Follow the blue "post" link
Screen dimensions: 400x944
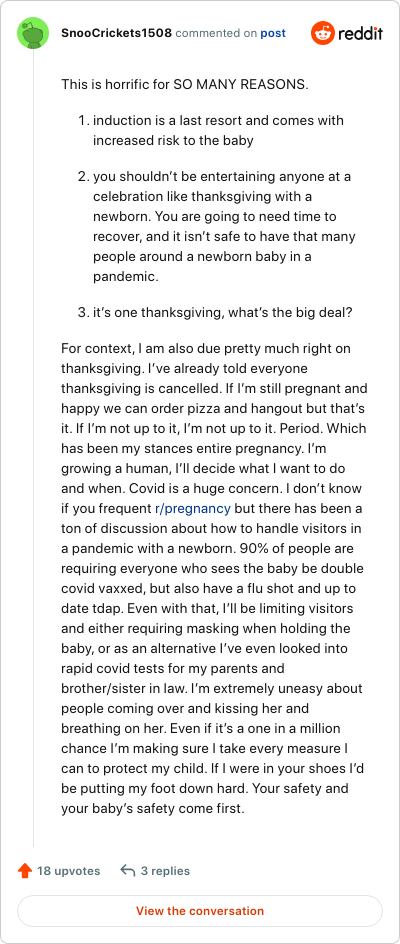tap(273, 33)
